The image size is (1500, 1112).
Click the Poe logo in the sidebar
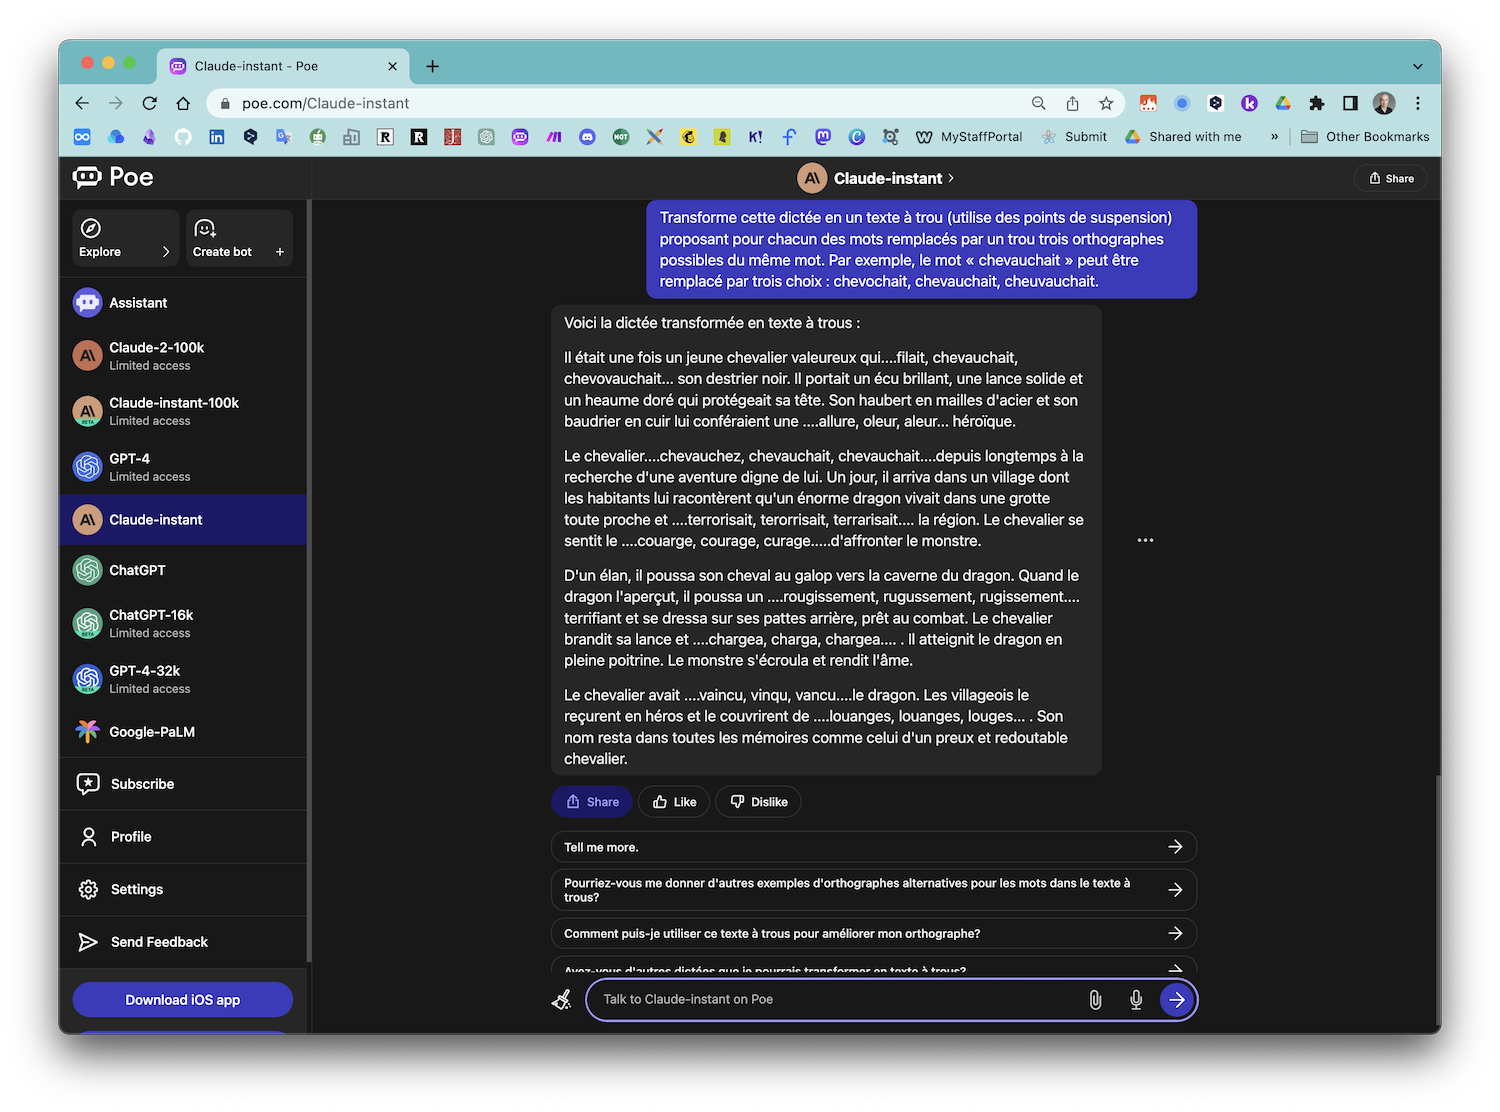113,177
